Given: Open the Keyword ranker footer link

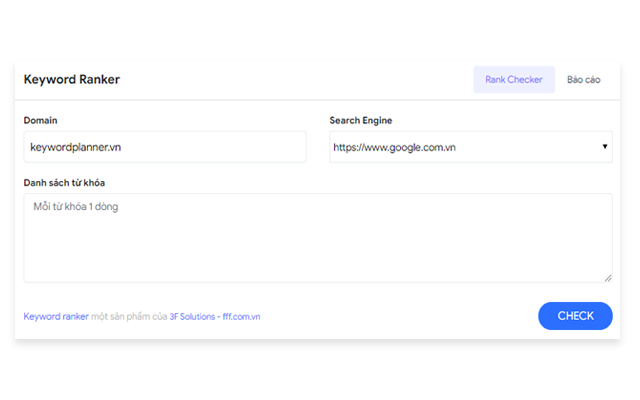Looking at the screenshot, I should (x=56, y=317).
